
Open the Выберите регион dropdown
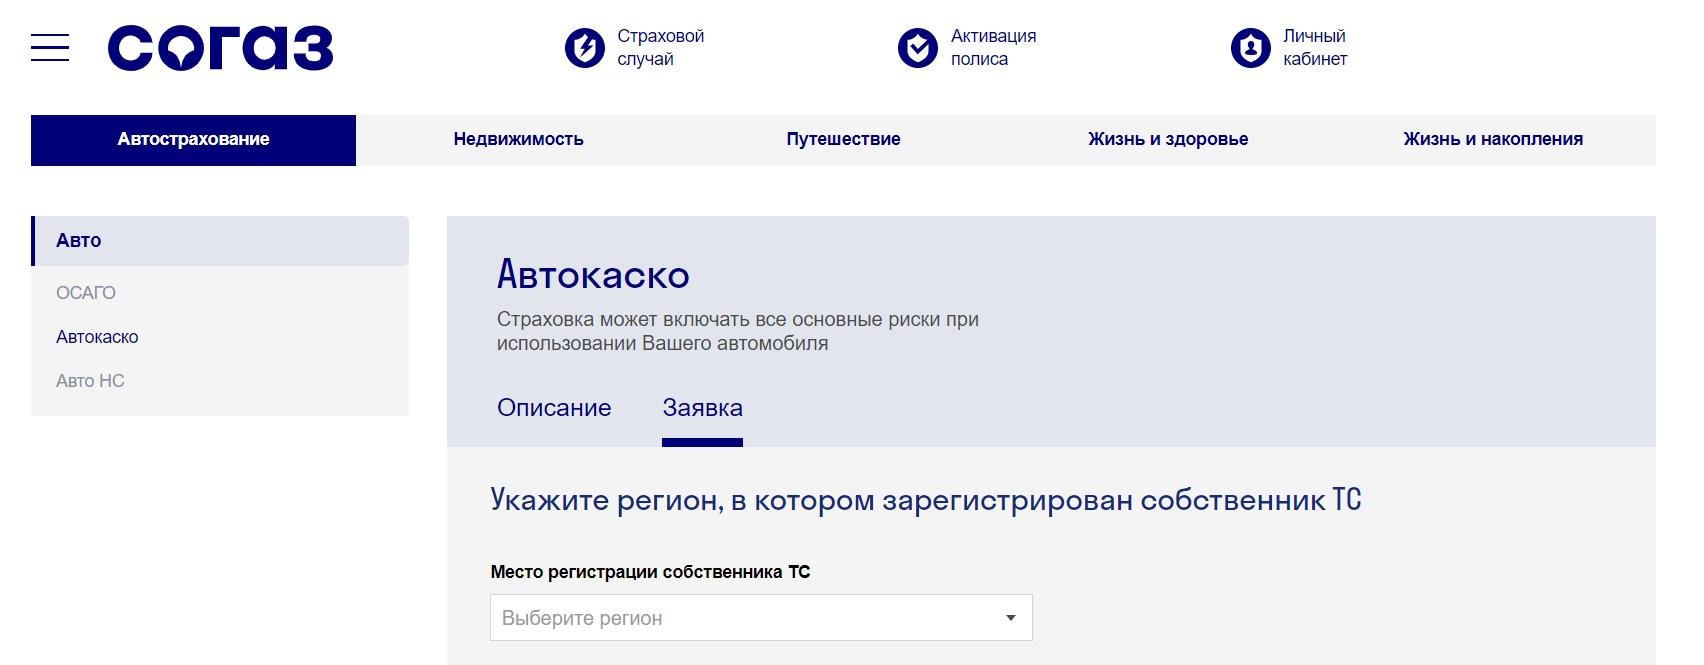[761, 618]
